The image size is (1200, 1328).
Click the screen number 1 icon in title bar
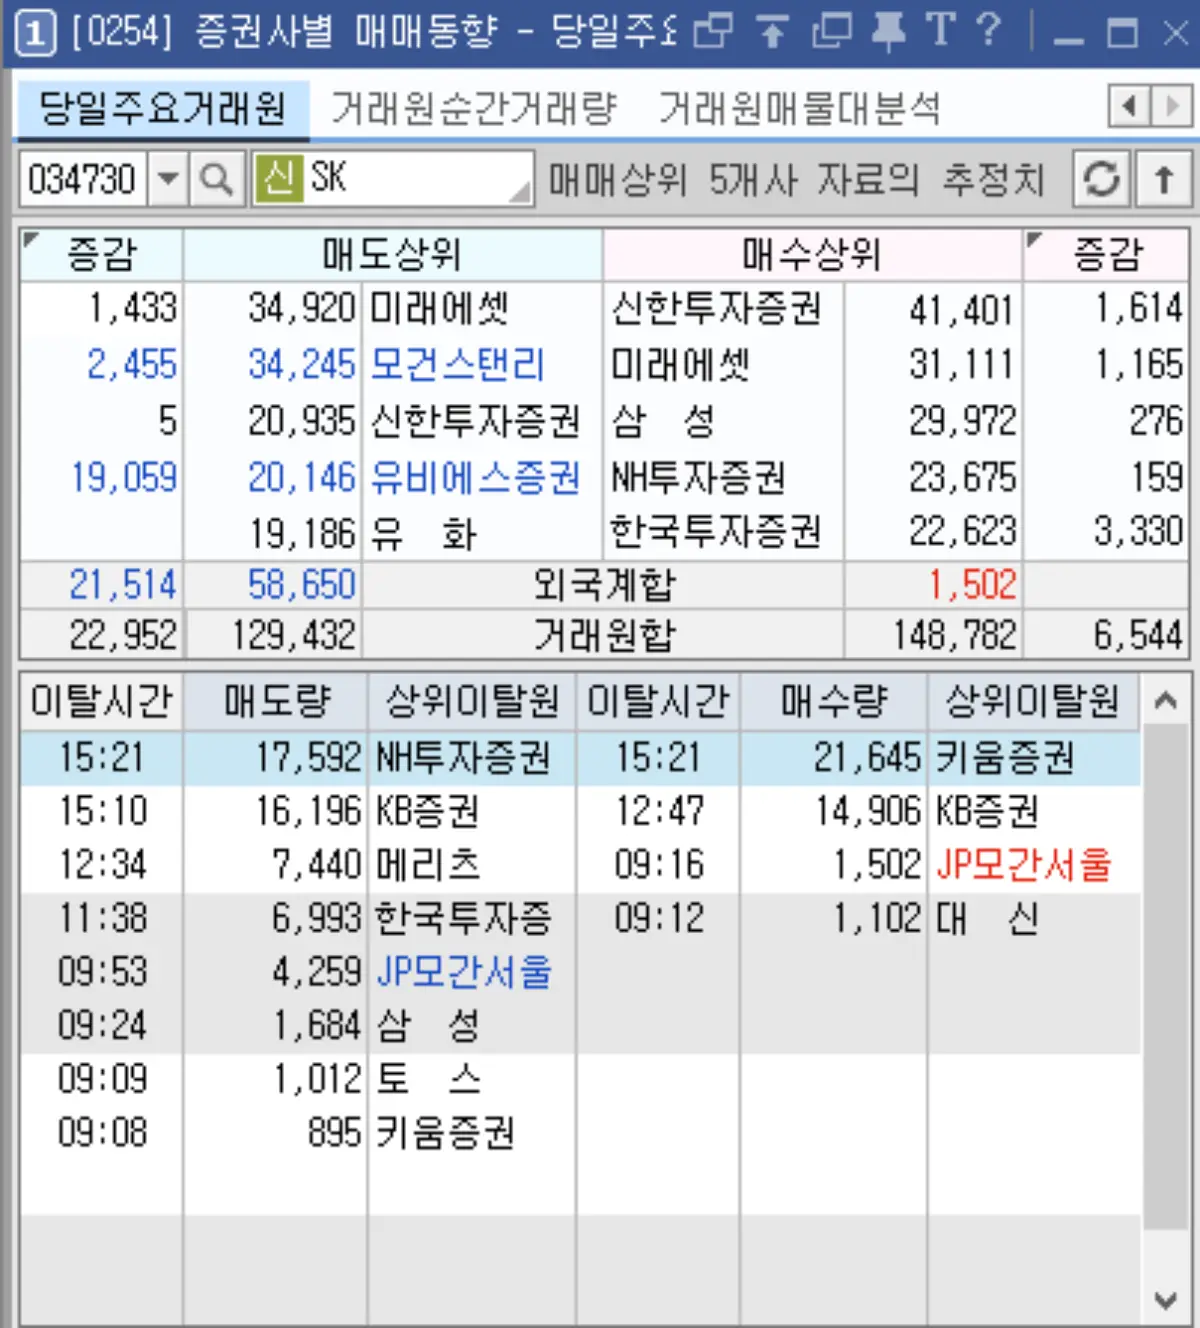coord(35,32)
